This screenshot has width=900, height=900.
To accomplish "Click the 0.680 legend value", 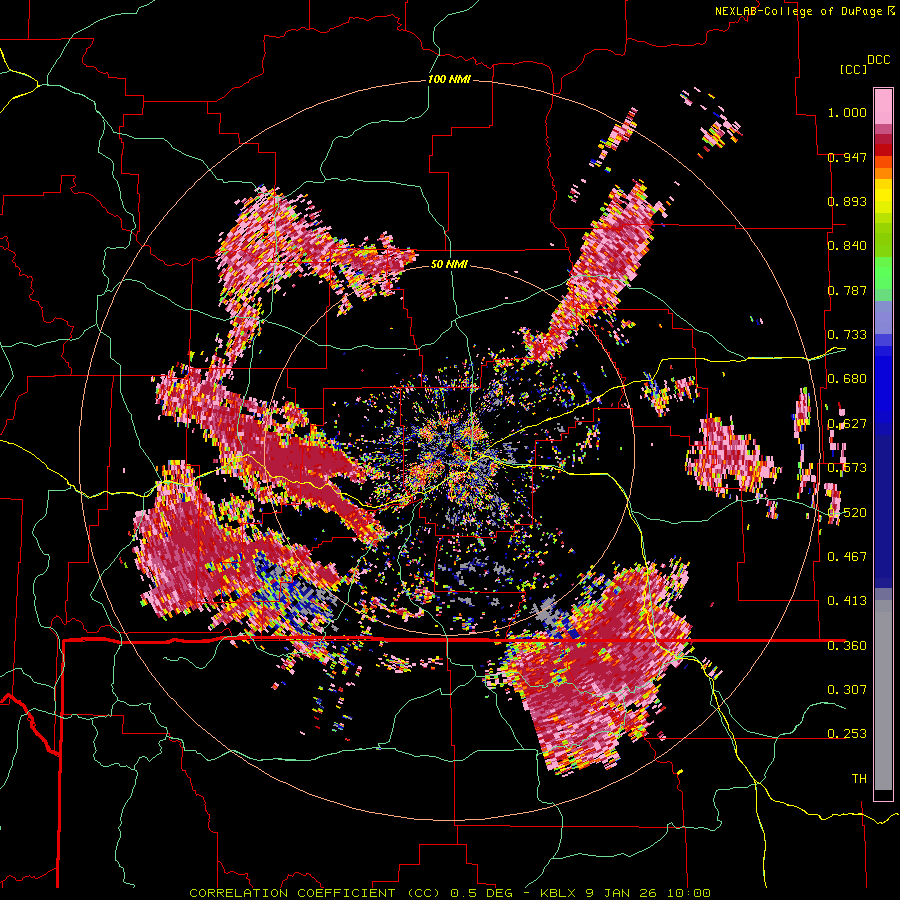I will tap(847, 378).
